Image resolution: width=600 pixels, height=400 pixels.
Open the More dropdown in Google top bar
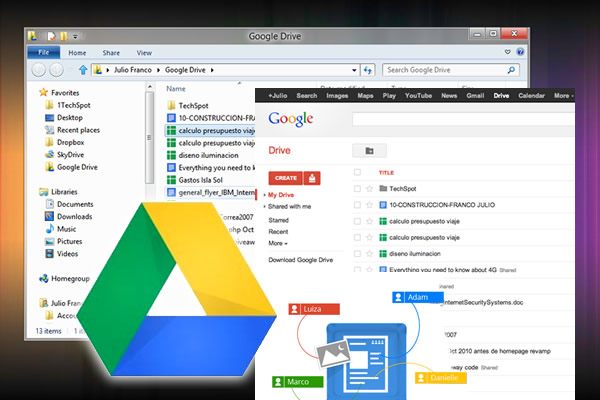[564, 96]
